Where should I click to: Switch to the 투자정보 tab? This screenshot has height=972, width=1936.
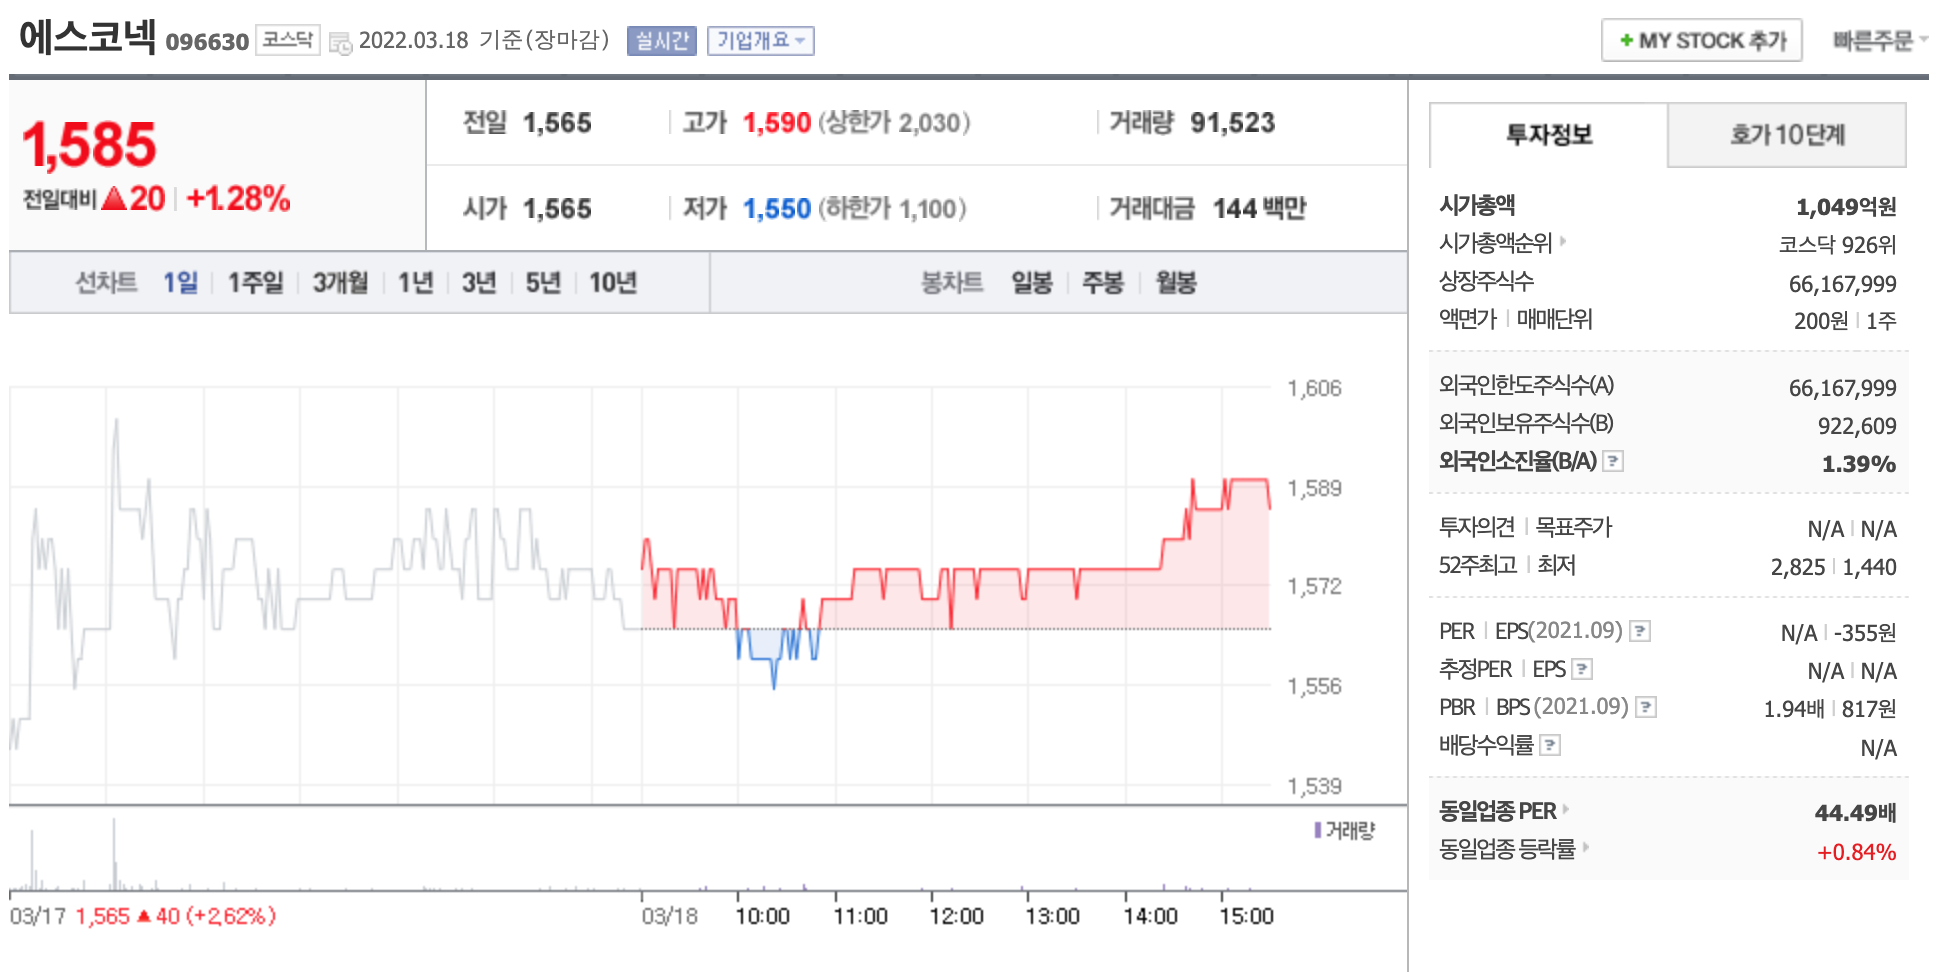point(1549,135)
